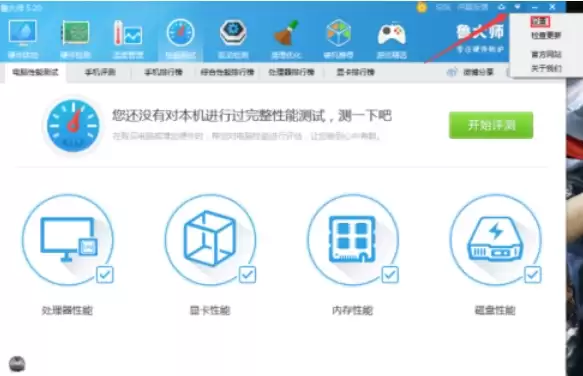Click the gold coin icon in title bar

(422, 7)
